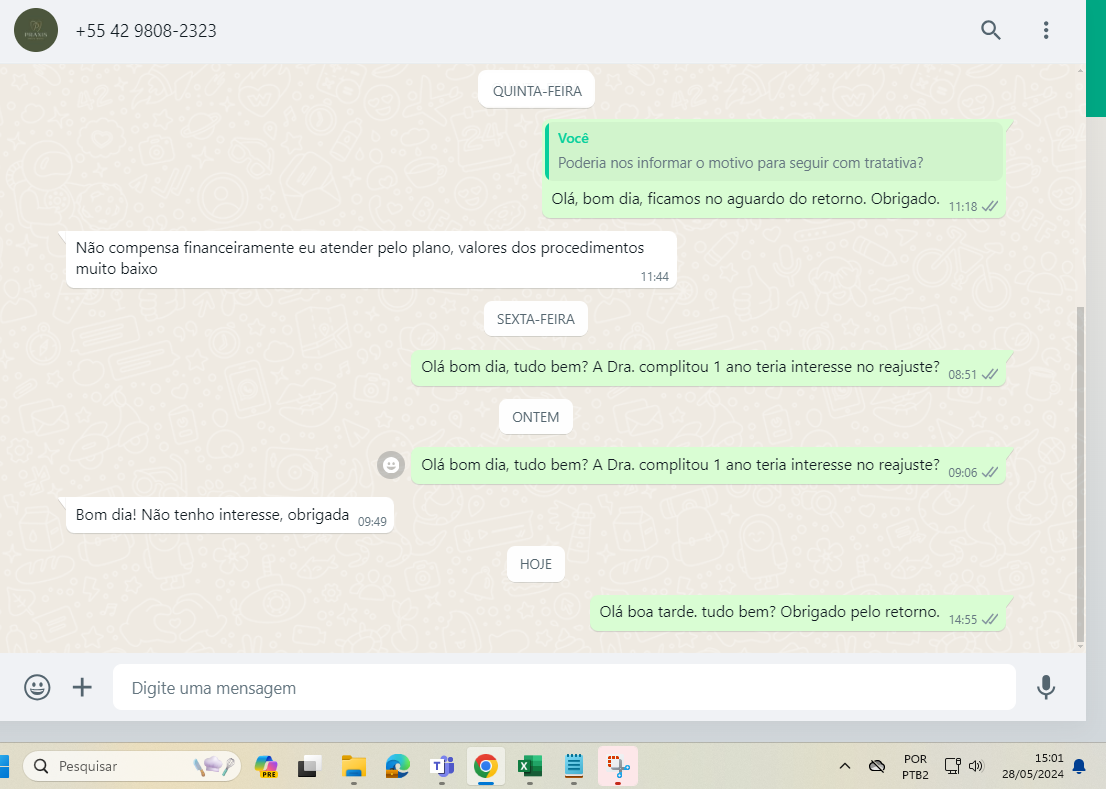Open Snipping Tool from taskbar
Viewport: 1106px width, 789px height.
click(x=618, y=766)
